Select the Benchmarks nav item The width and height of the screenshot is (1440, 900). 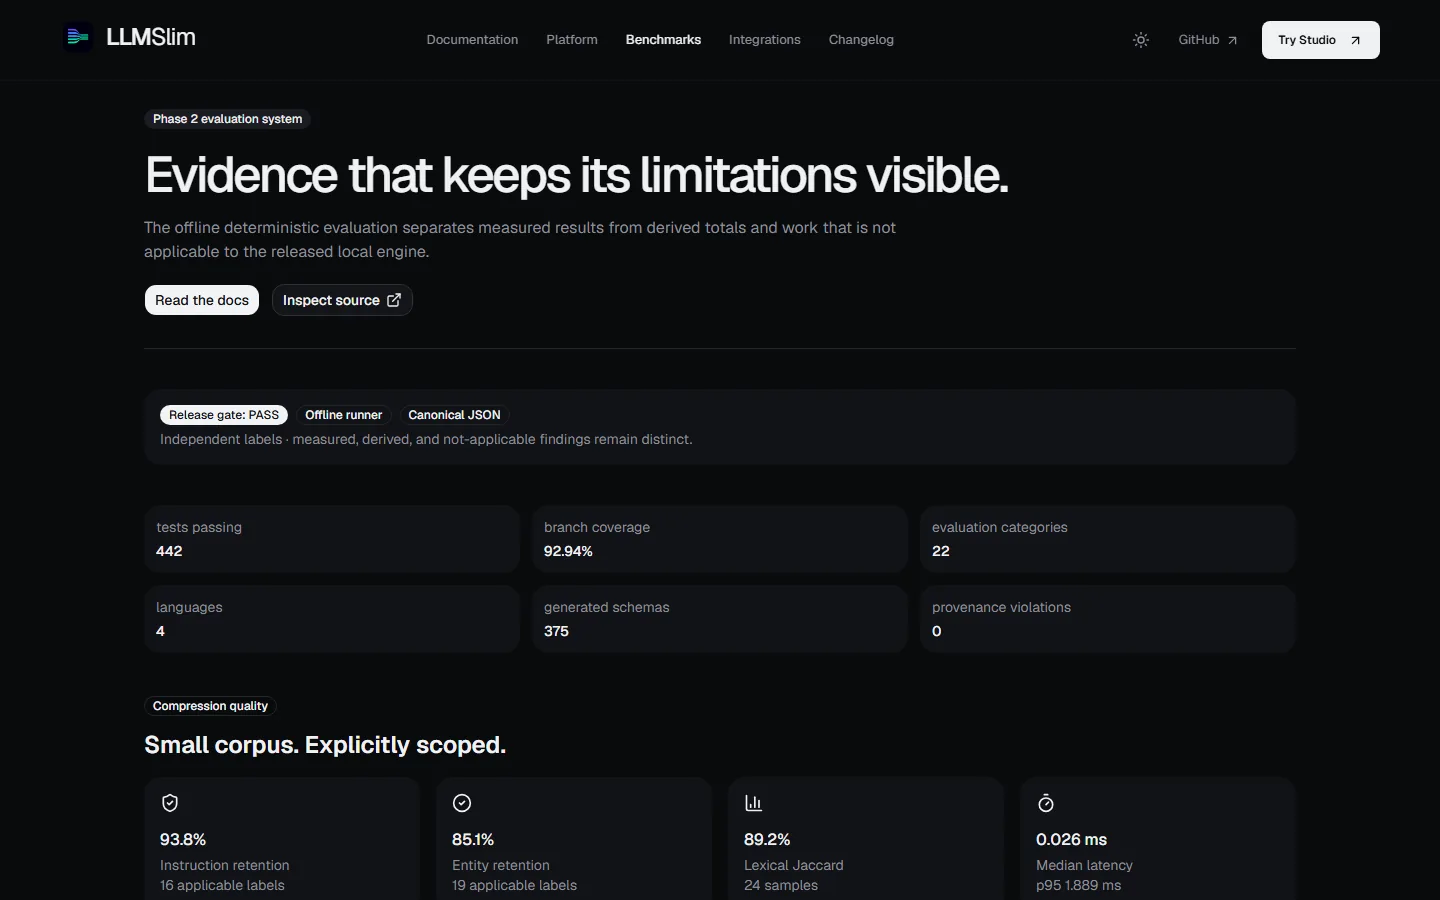[663, 40]
